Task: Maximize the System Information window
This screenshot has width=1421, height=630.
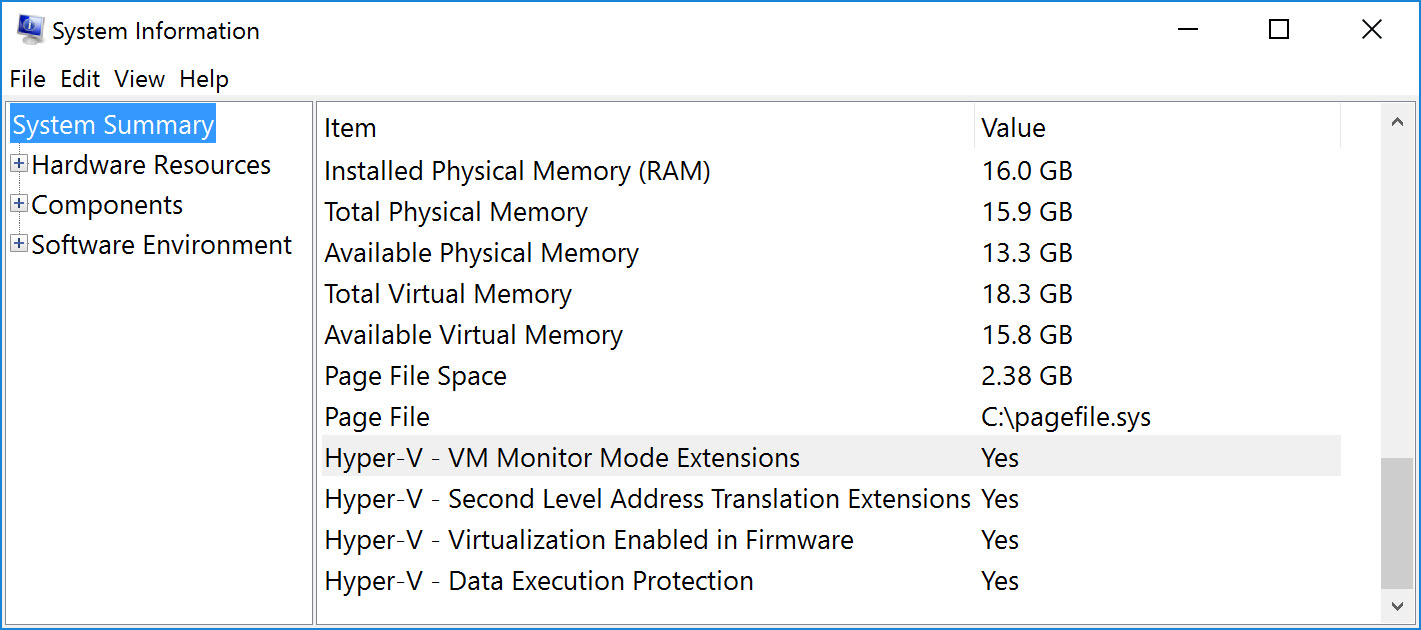Action: pos(1278,30)
